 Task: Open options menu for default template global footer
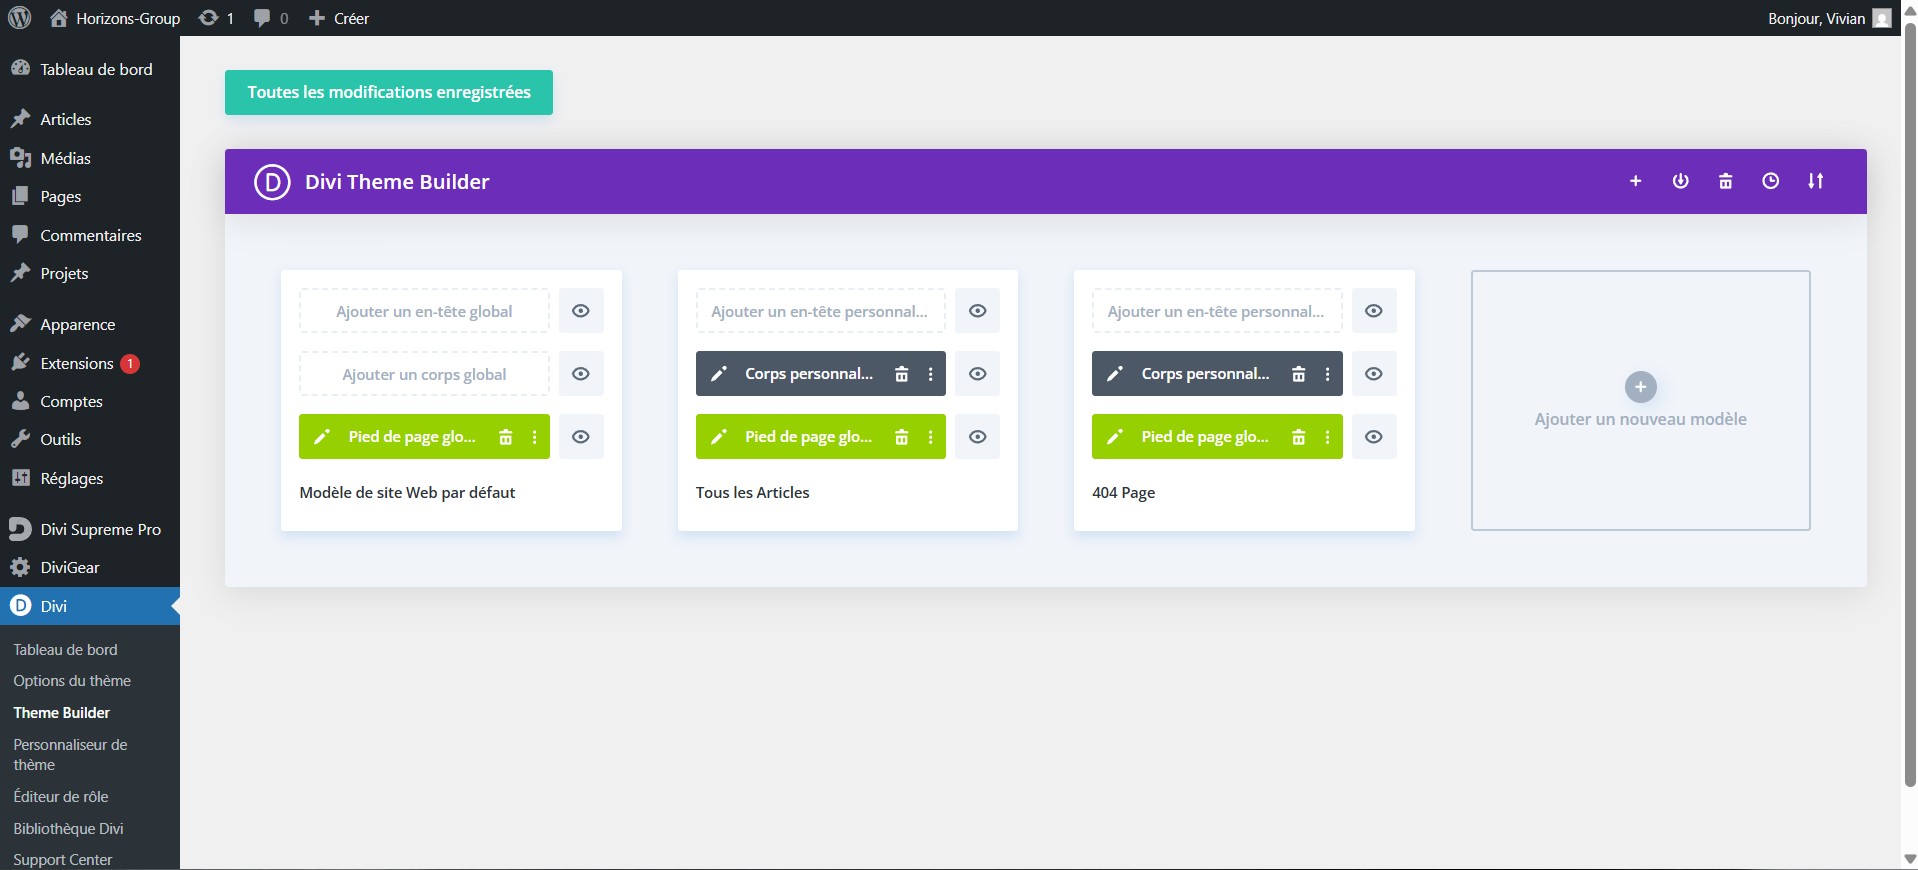[535, 437]
